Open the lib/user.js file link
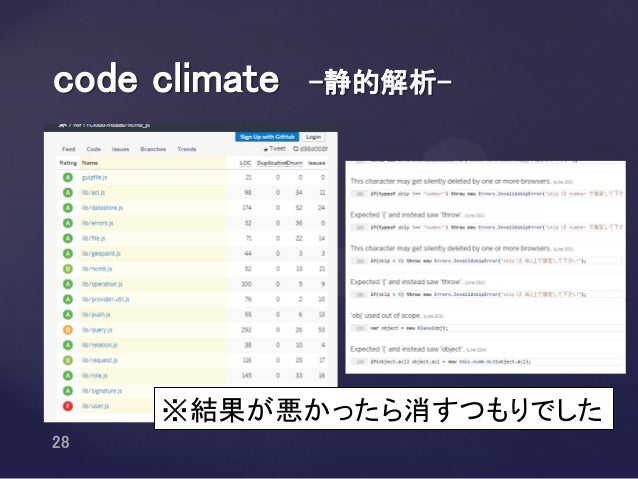Viewport: 638px width, 479px height. [95, 406]
